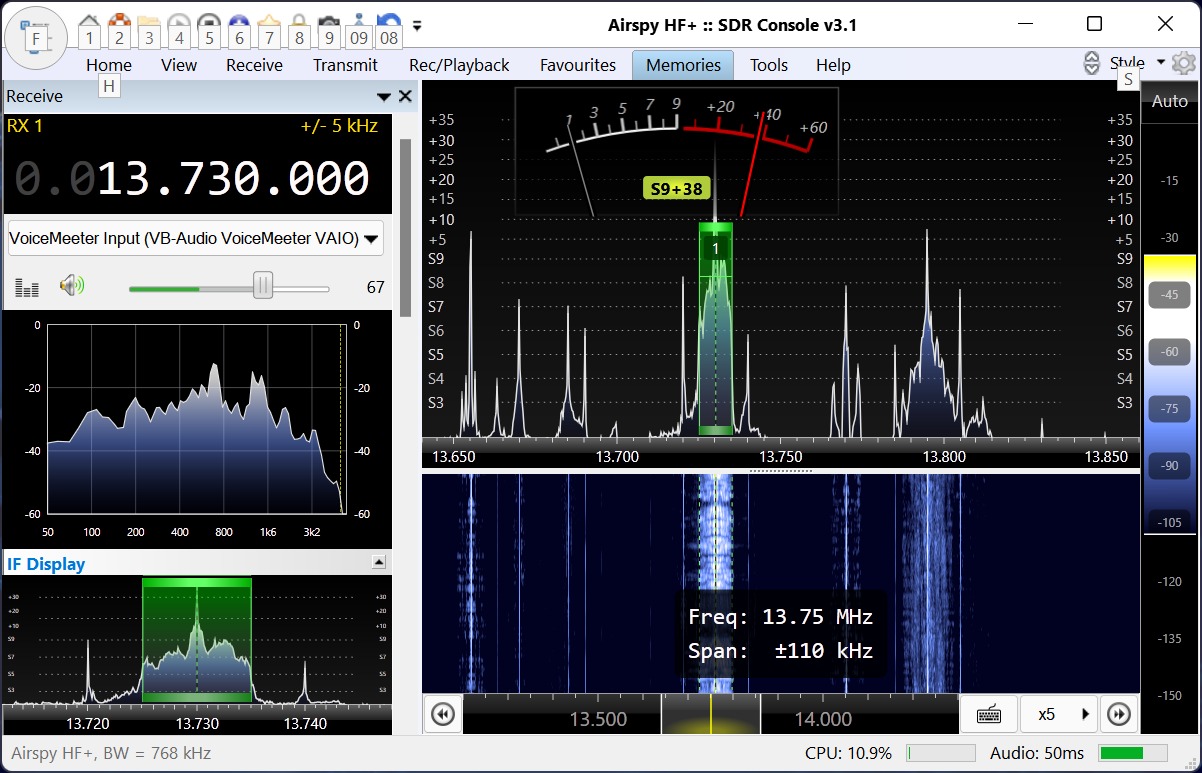Viewport: 1202px width, 773px height.
Task: Click the 13.730.000 frequency display
Action: tap(192, 178)
